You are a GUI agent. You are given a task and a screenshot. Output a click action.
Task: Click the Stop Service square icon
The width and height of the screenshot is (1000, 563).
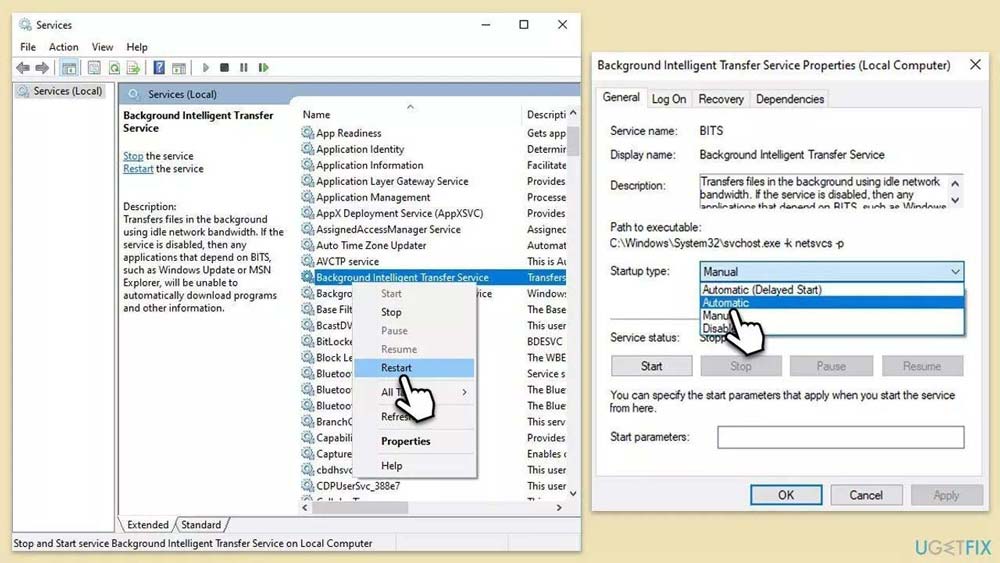click(224, 68)
